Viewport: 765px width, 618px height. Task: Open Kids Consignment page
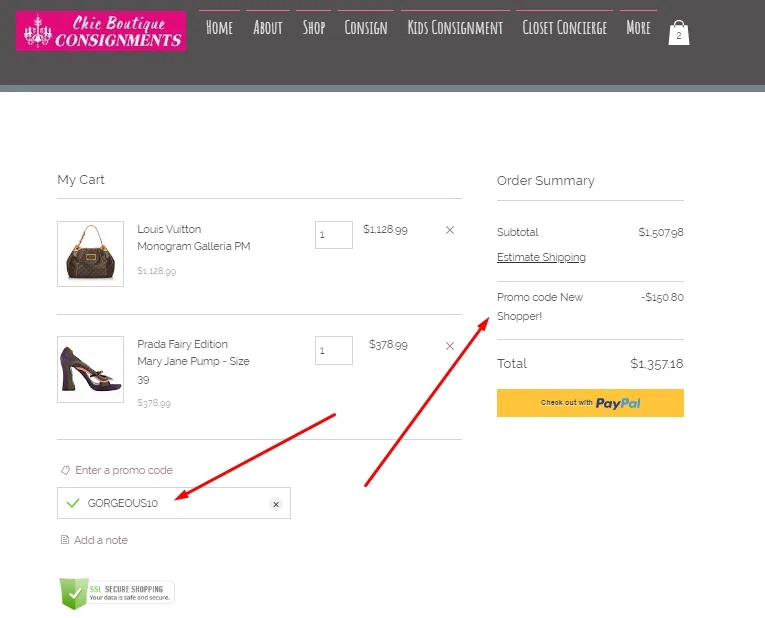455,27
